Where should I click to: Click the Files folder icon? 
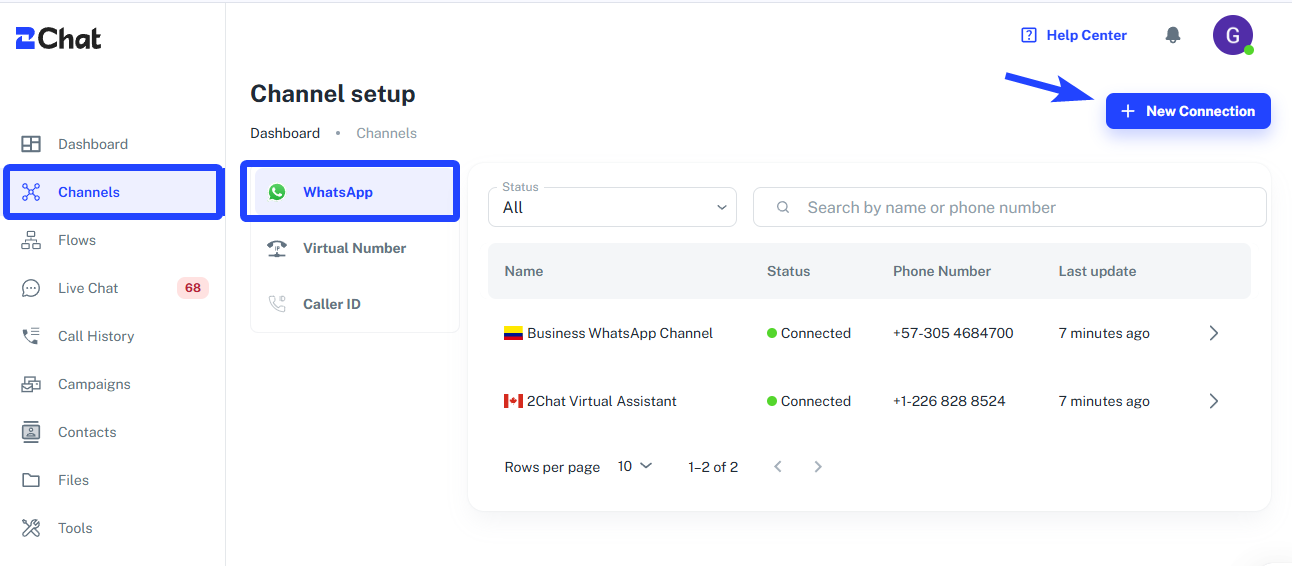tap(31, 480)
